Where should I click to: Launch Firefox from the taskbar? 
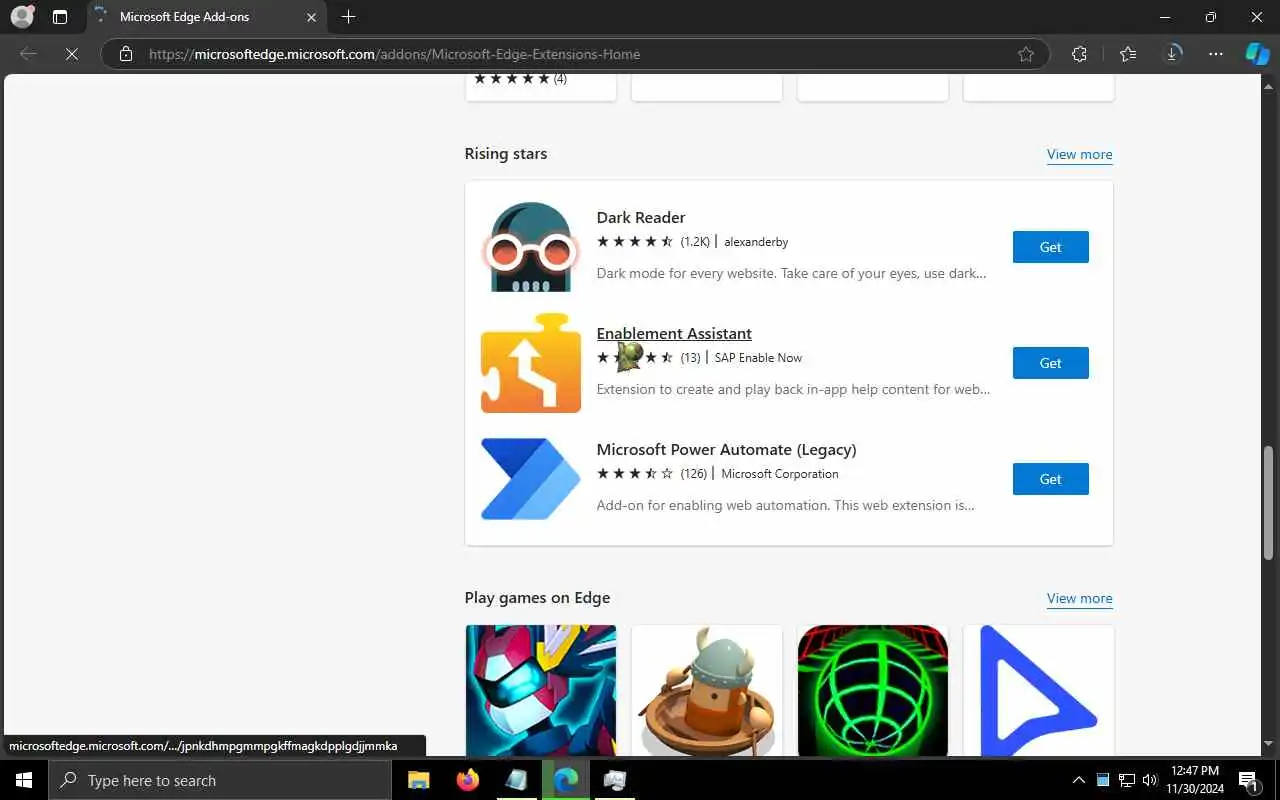pos(467,780)
